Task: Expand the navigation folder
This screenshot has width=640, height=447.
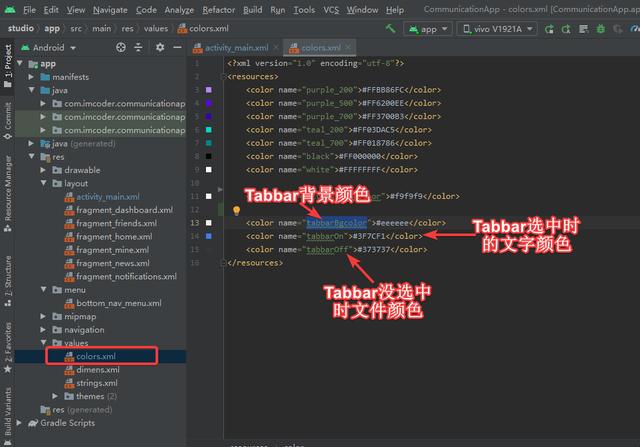Action: click(43, 329)
